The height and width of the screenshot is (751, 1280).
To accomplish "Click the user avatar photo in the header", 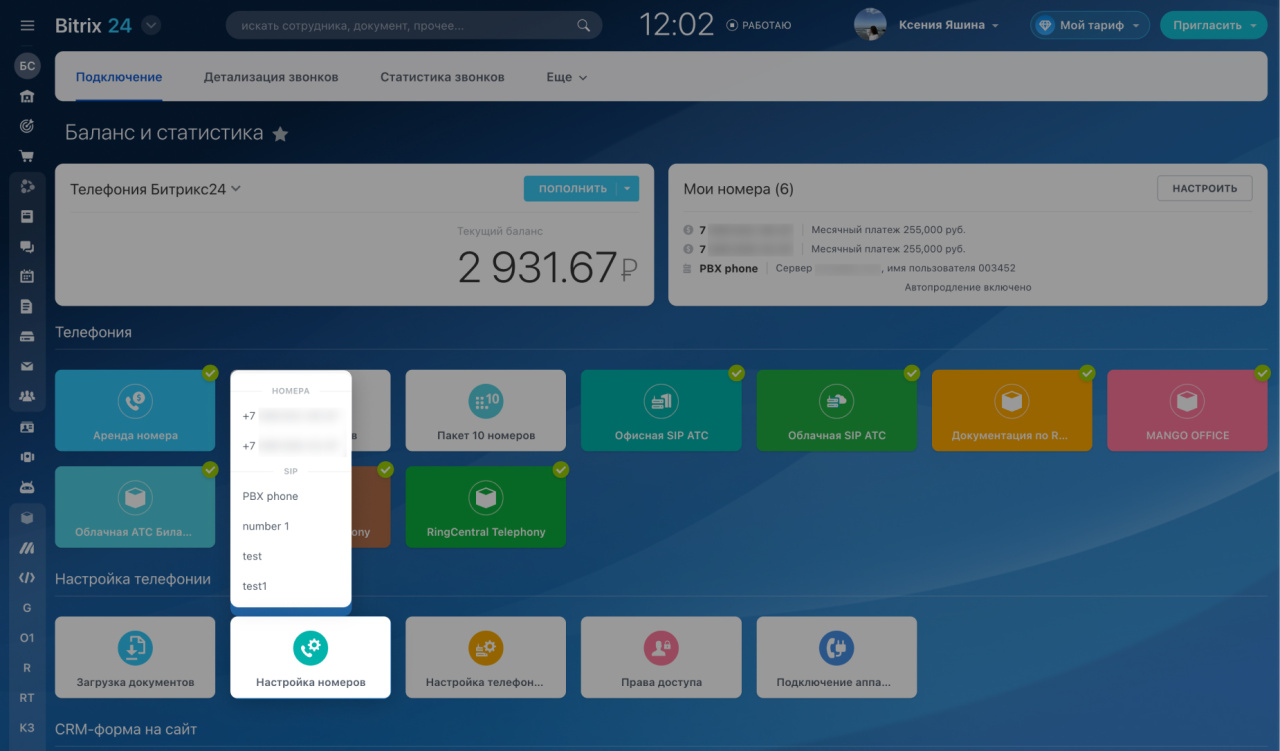I will (870, 25).
